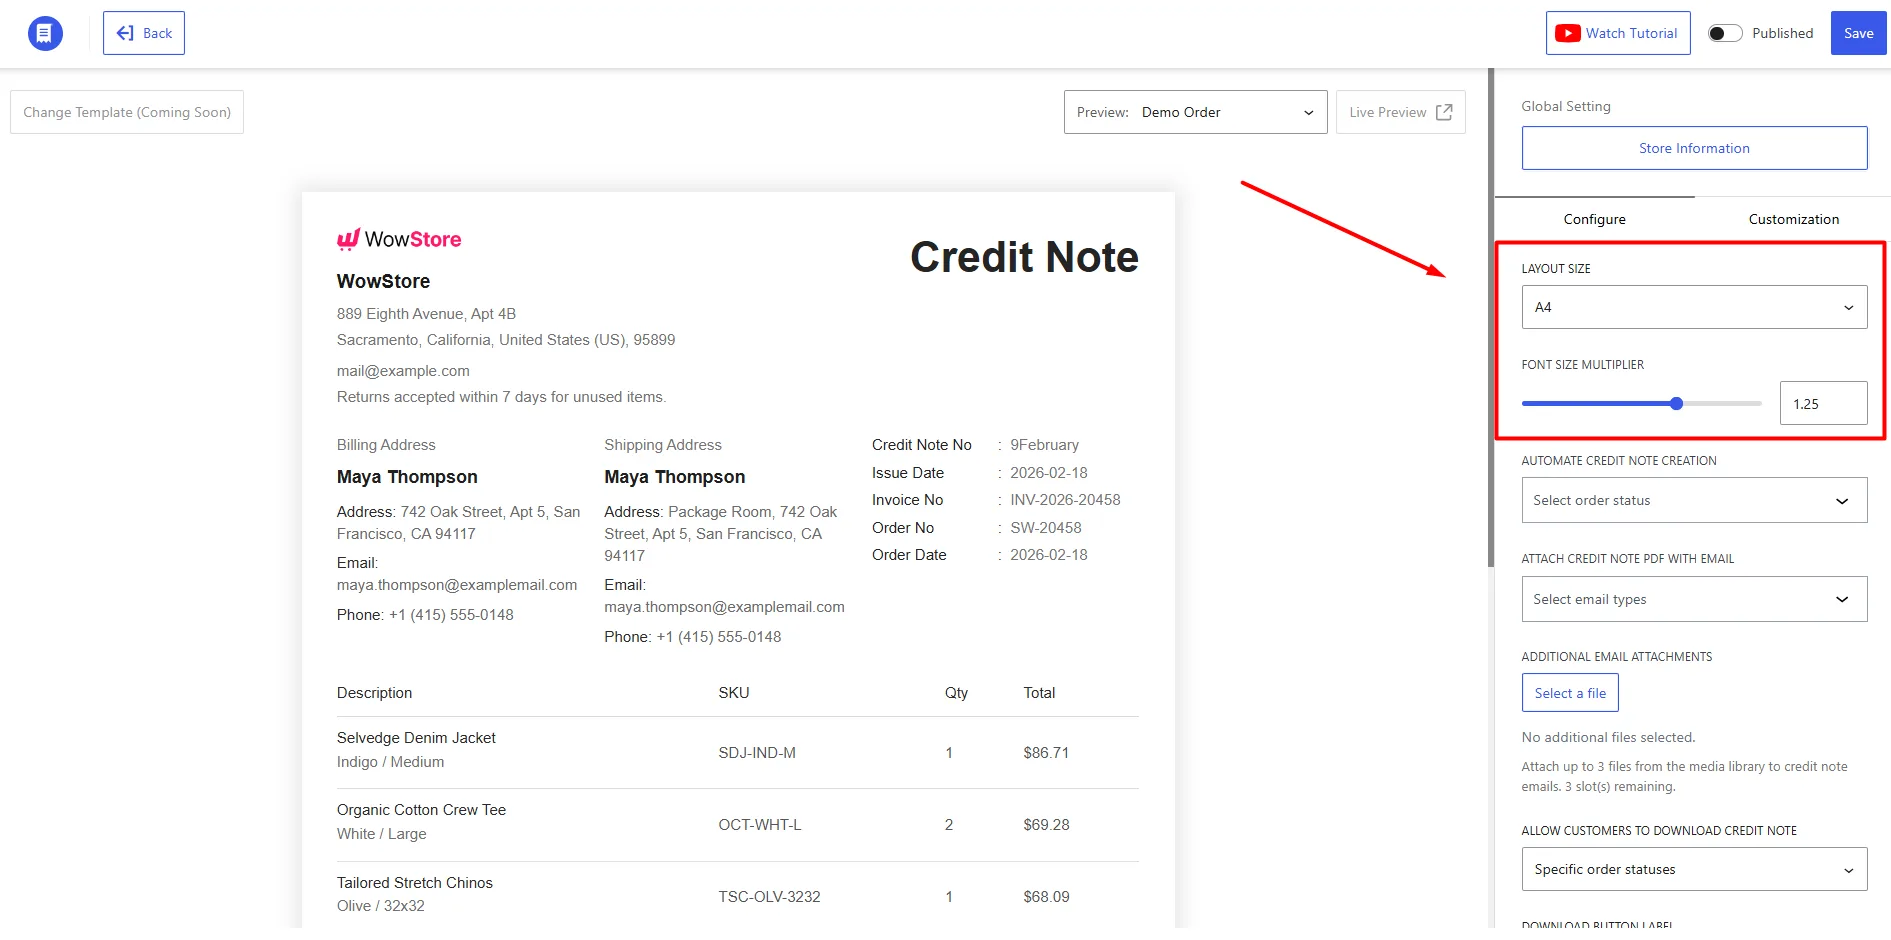The height and width of the screenshot is (940, 1891).
Task: Open the Layout Size A4 dropdown
Action: click(1694, 307)
